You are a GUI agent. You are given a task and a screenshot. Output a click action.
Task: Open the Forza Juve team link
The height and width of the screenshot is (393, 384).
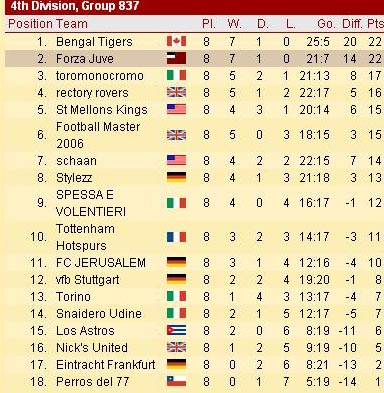[85, 59]
